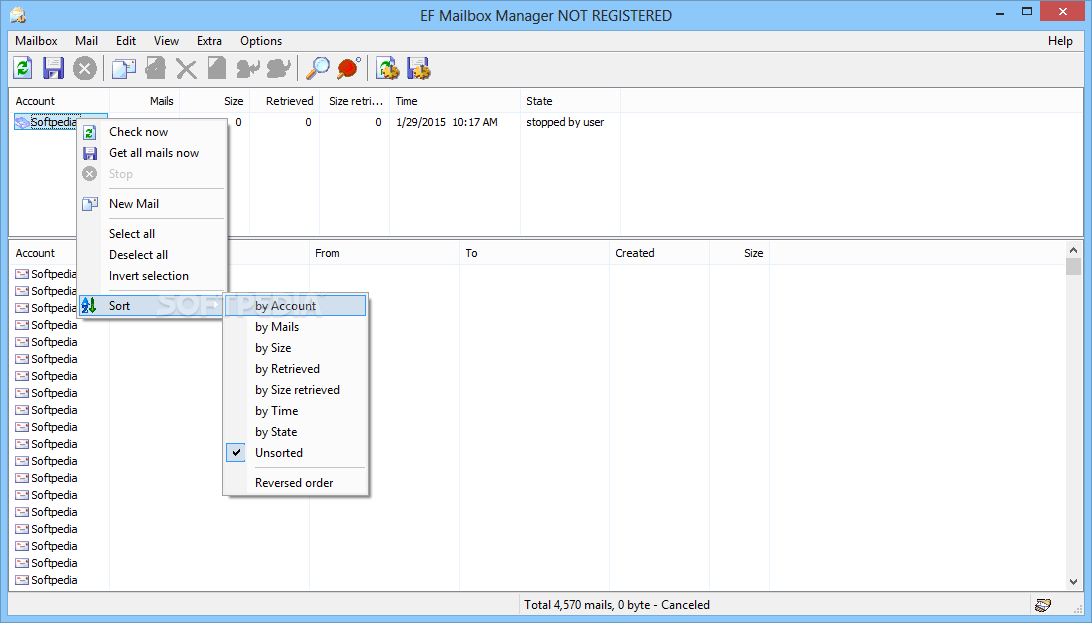1092x623 pixels.
Task: Choose Select all in context menu
Action: 152,234
